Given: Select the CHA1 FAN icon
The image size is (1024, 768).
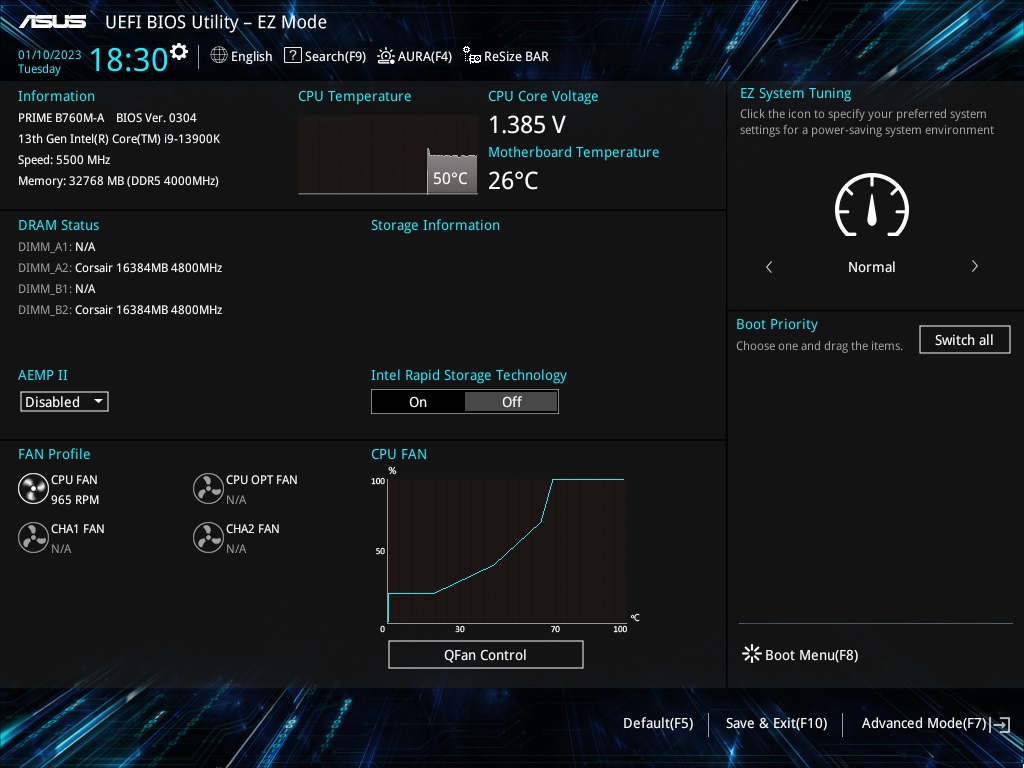Looking at the screenshot, I should [x=33, y=538].
